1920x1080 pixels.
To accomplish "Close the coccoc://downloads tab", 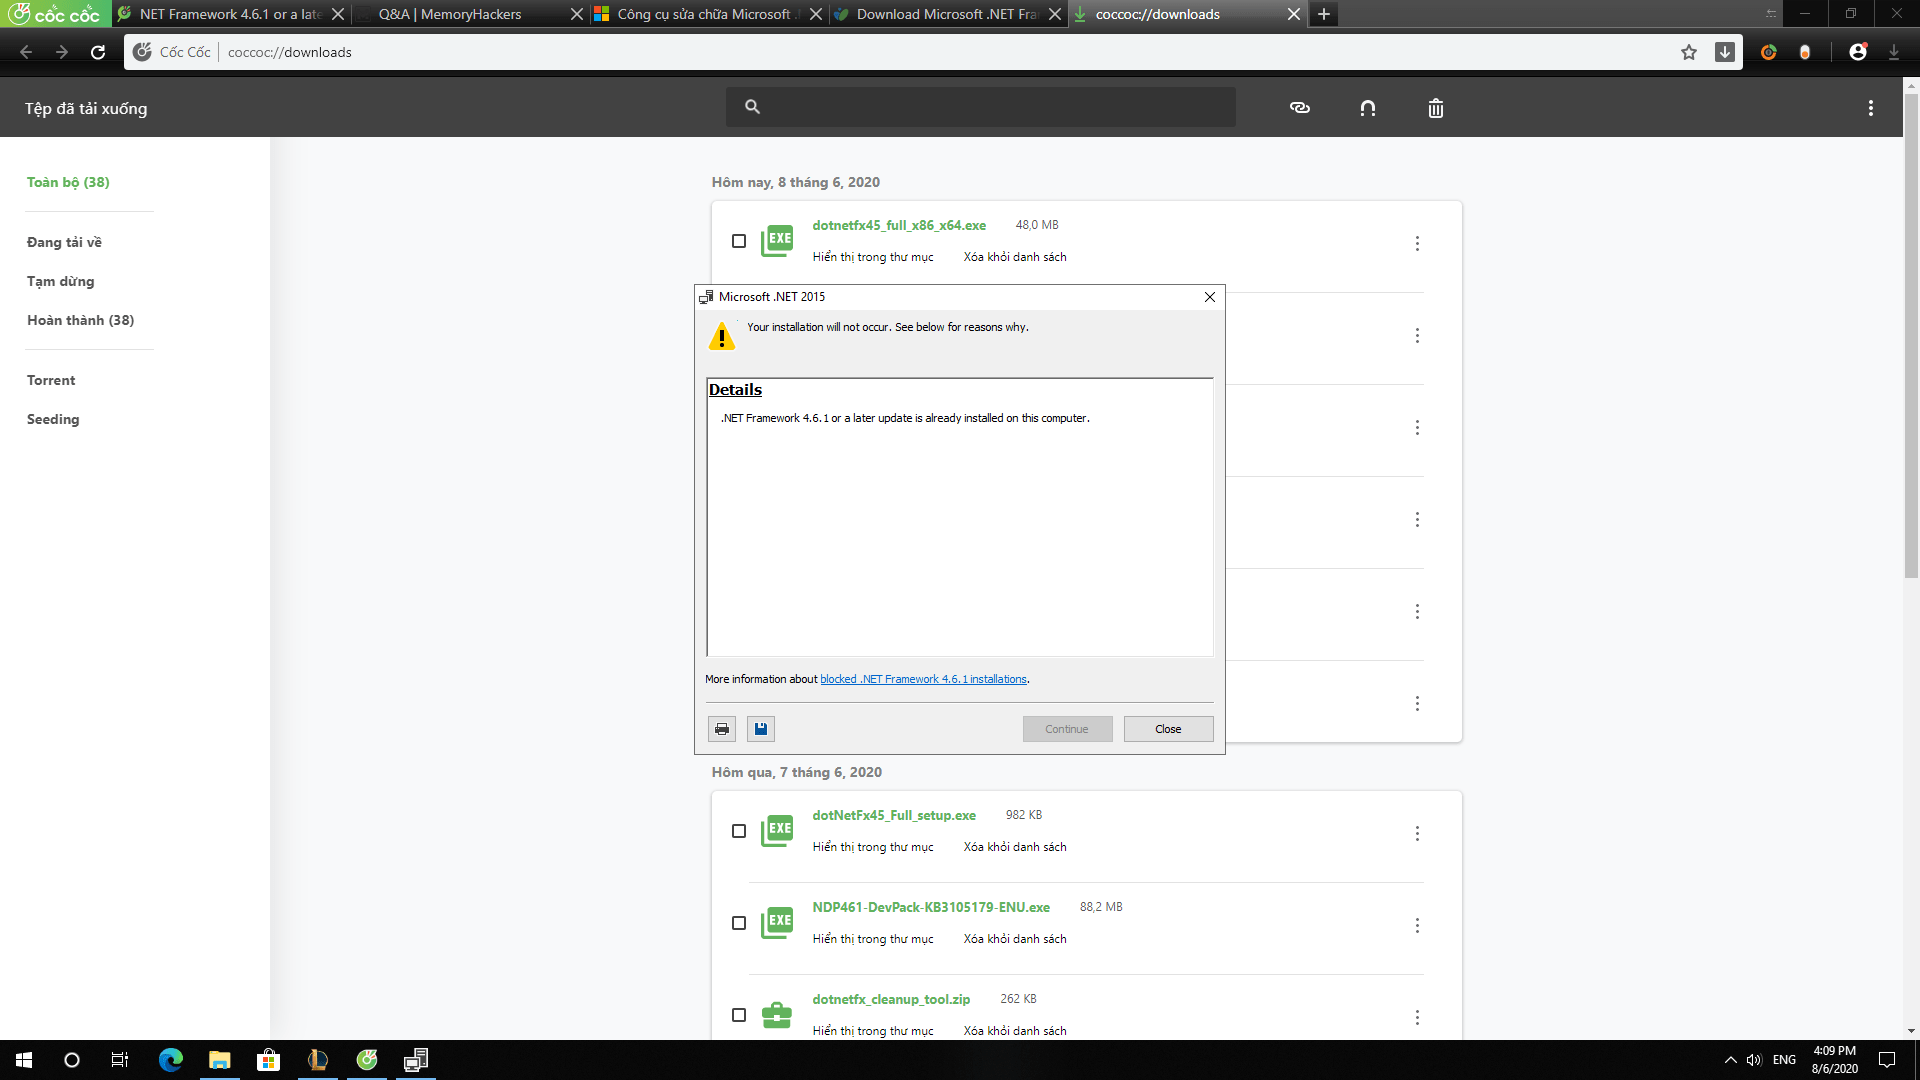I will 1294,14.
